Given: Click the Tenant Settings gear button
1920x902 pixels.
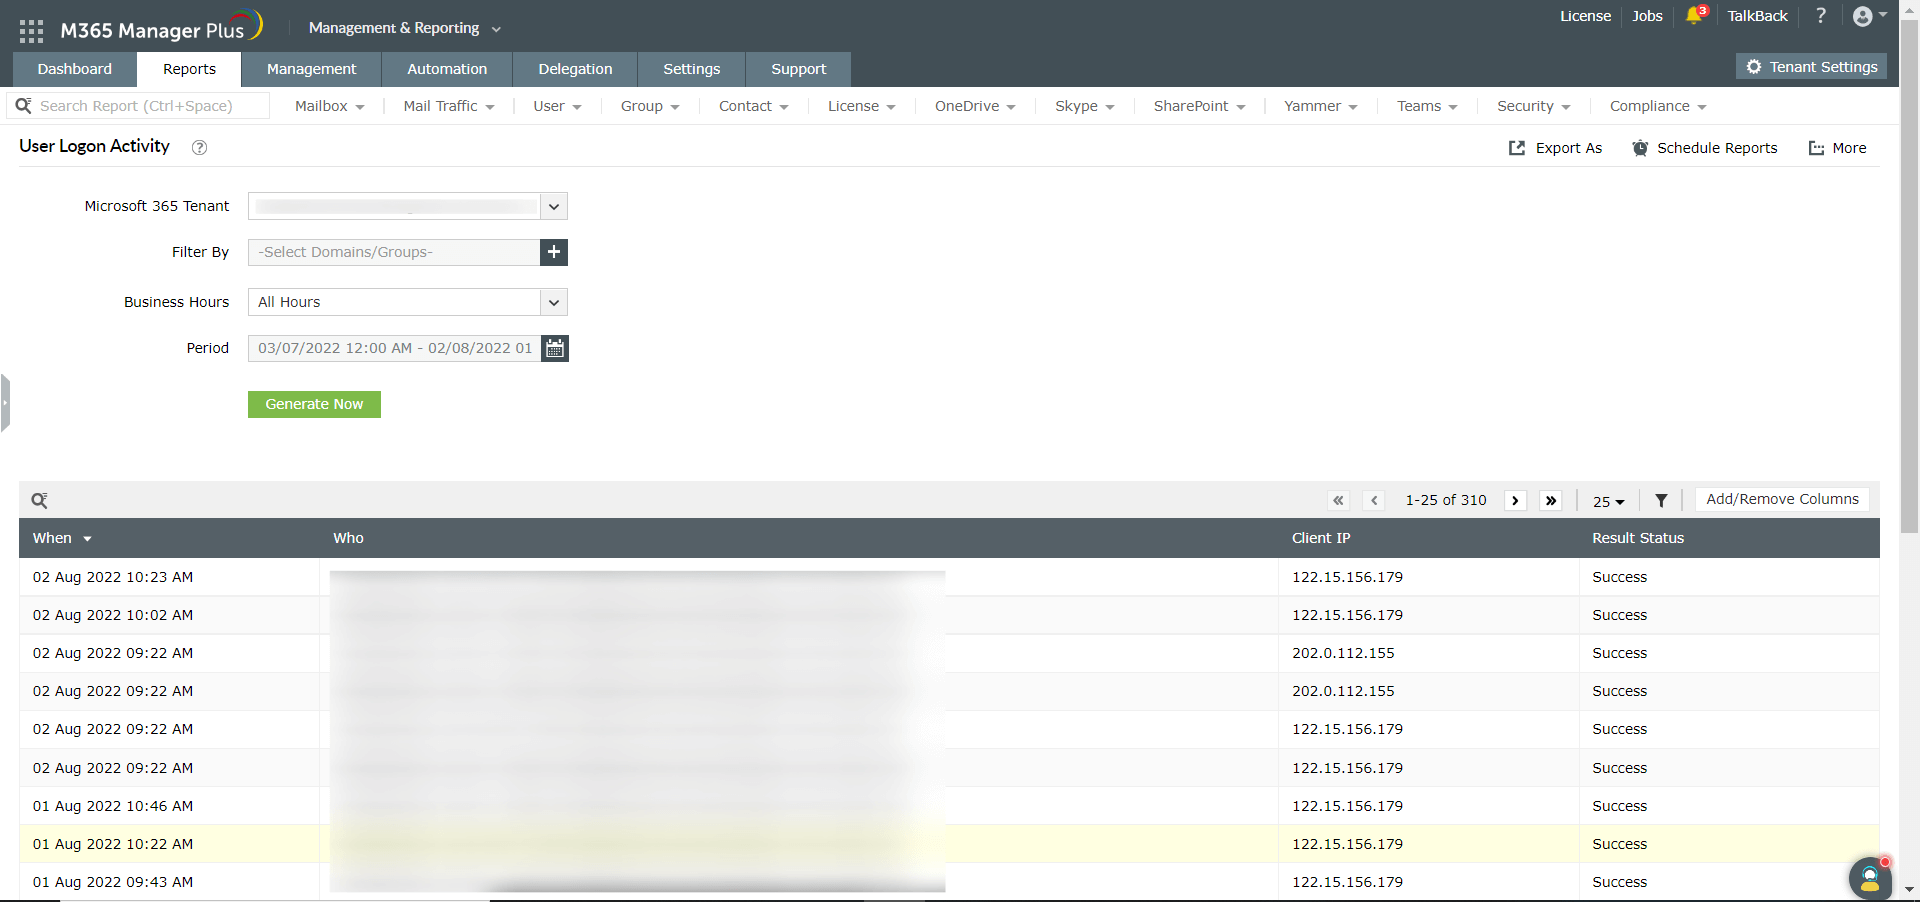Looking at the screenshot, I should pyautogui.click(x=1811, y=67).
